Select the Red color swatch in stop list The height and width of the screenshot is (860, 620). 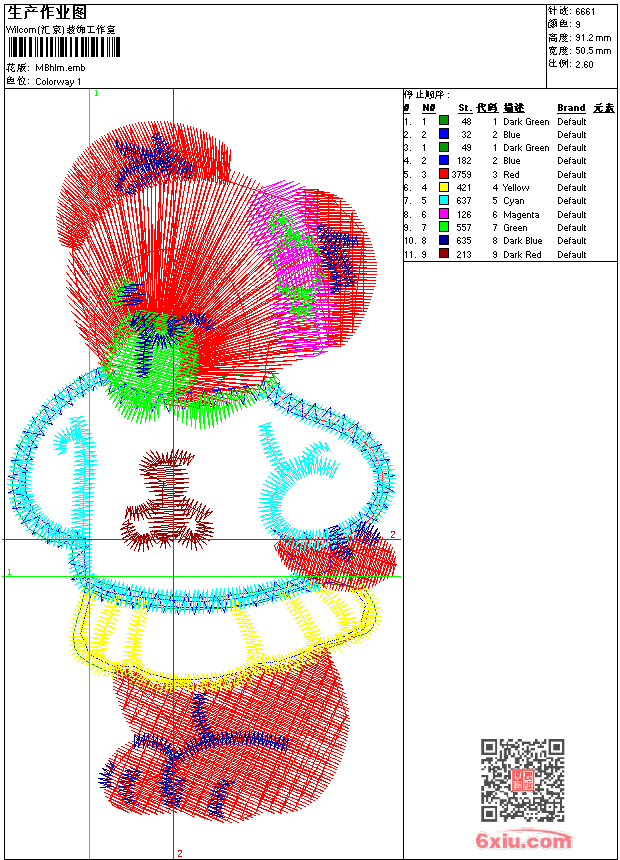(444, 174)
